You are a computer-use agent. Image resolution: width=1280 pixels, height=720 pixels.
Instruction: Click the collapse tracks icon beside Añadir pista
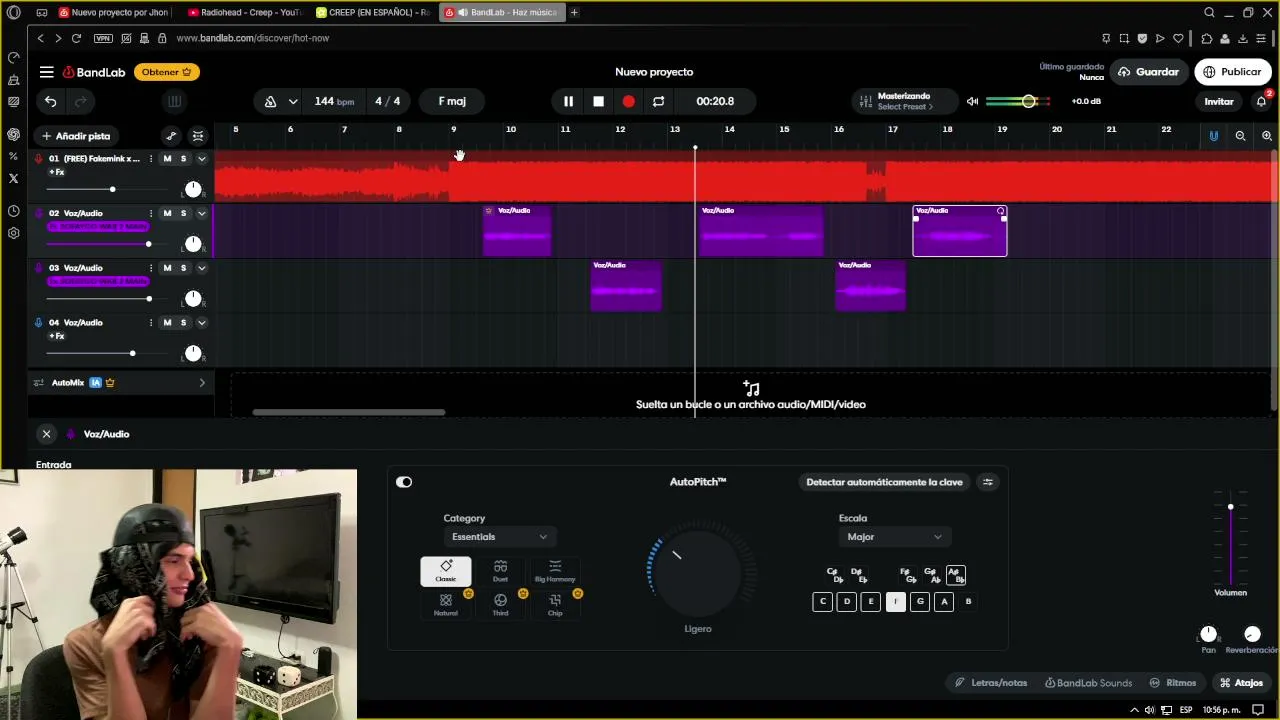198,136
